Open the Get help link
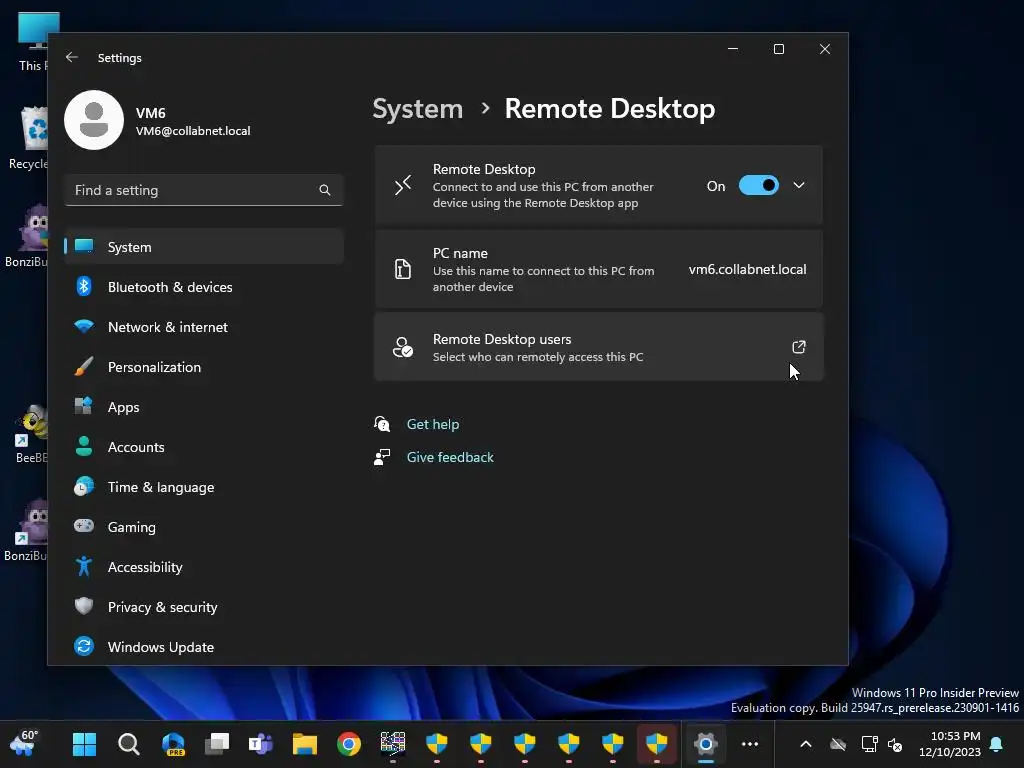The width and height of the screenshot is (1024, 768). tap(433, 424)
